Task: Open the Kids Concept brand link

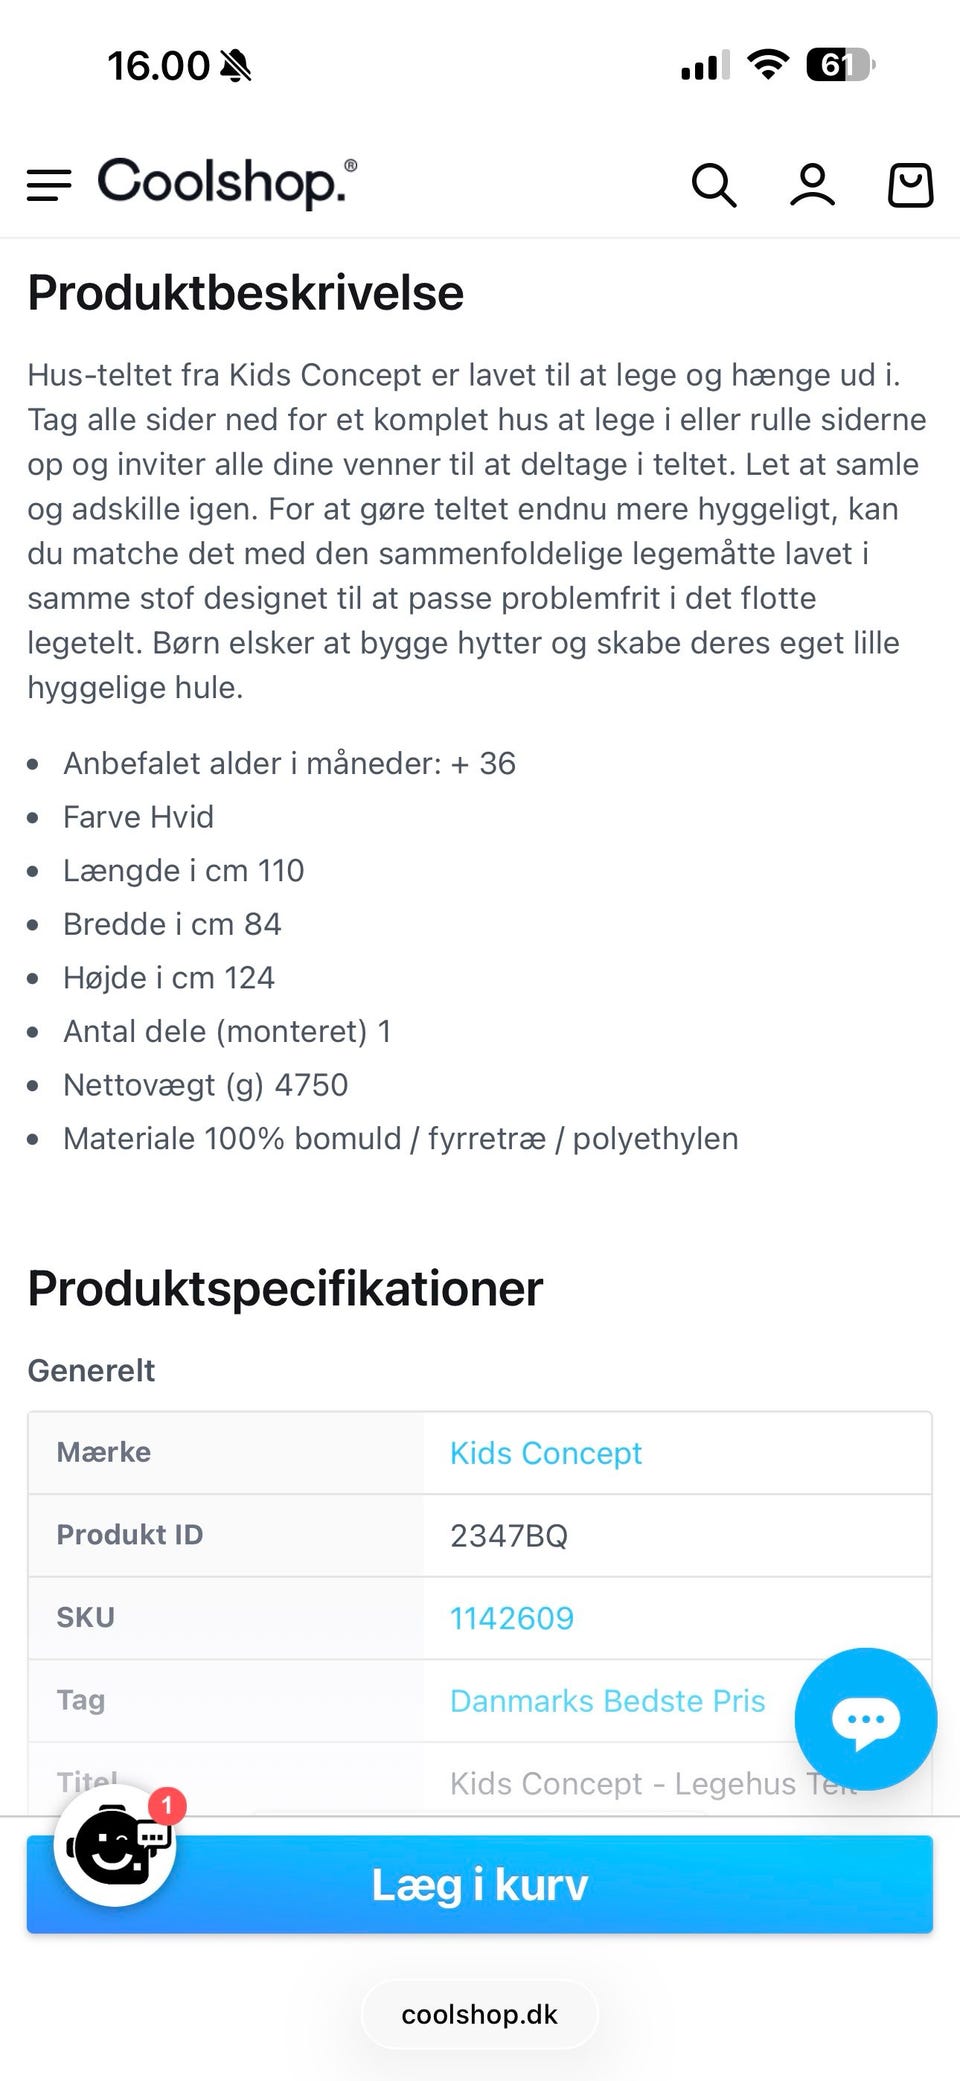Action: point(546,1453)
